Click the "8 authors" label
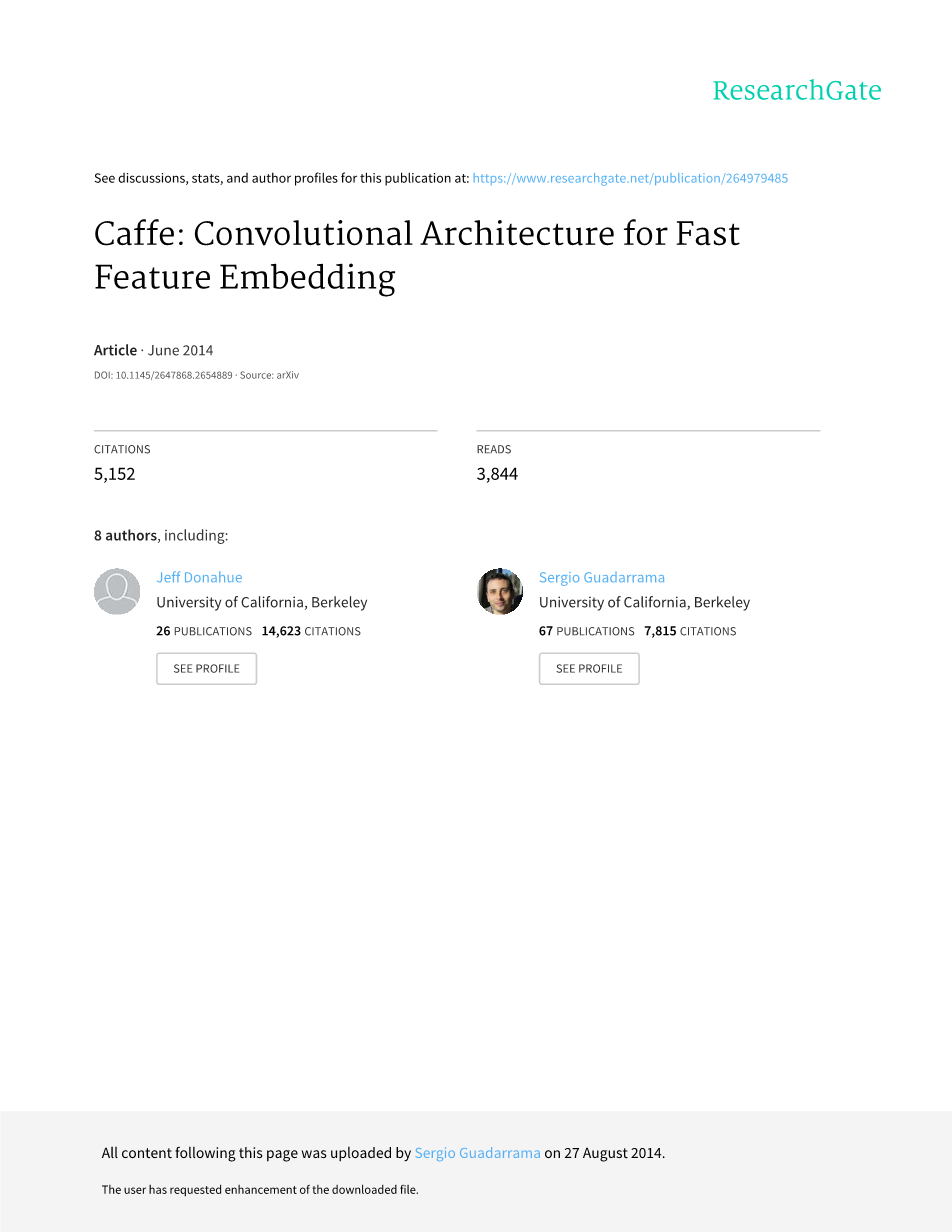The height and width of the screenshot is (1232, 952). point(125,535)
